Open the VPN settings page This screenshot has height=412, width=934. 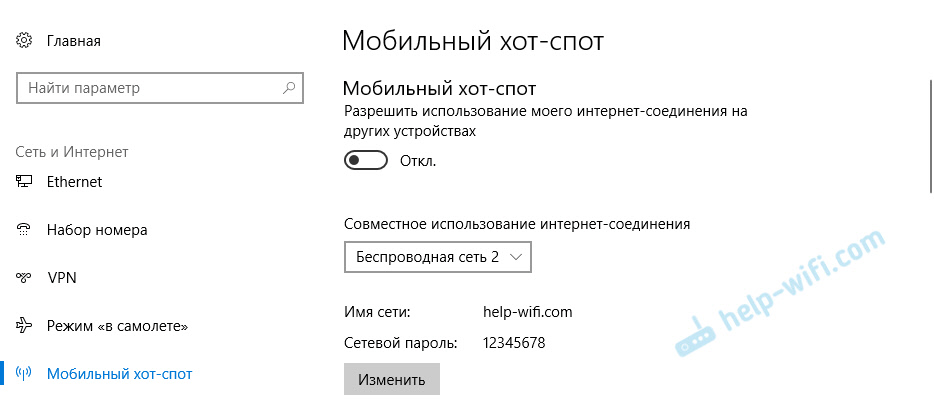point(62,277)
